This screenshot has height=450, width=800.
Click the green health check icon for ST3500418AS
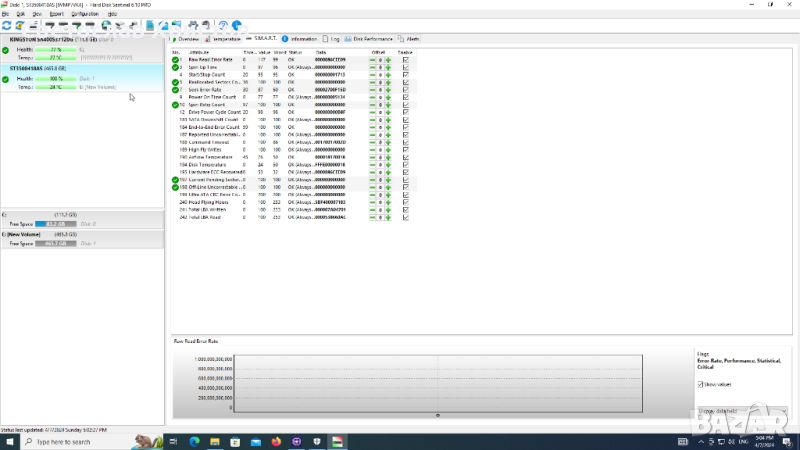[6, 77]
